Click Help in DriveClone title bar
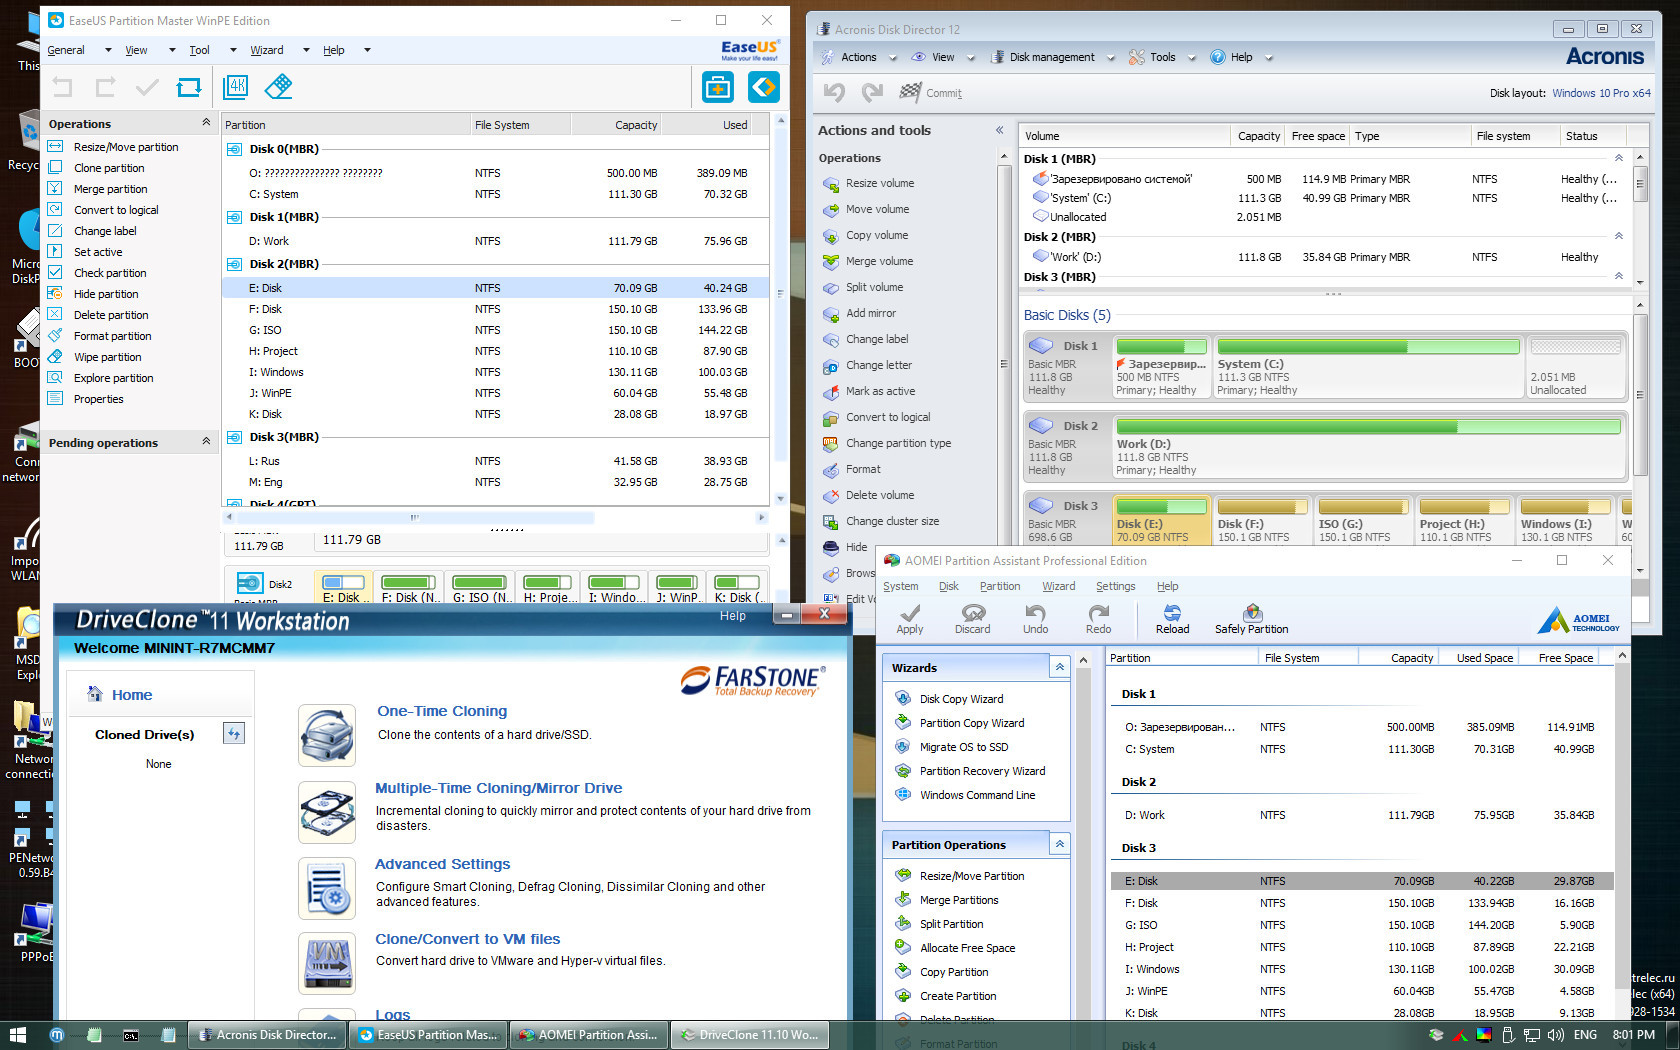The width and height of the screenshot is (1680, 1050). [733, 616]
